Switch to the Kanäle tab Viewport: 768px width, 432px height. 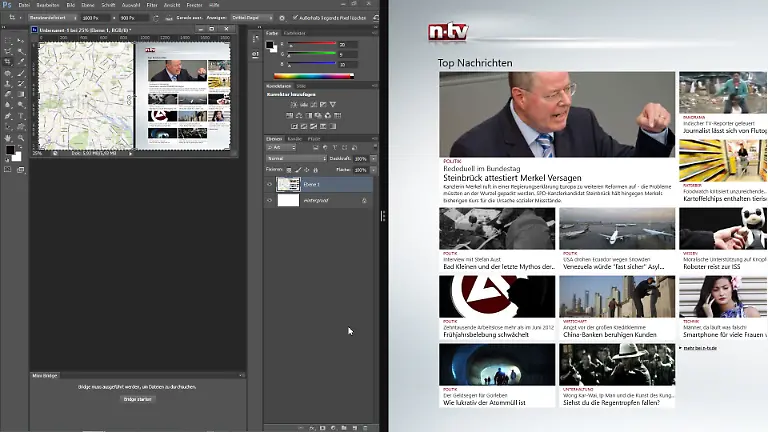pyautogui.click(x=294, y=138)
